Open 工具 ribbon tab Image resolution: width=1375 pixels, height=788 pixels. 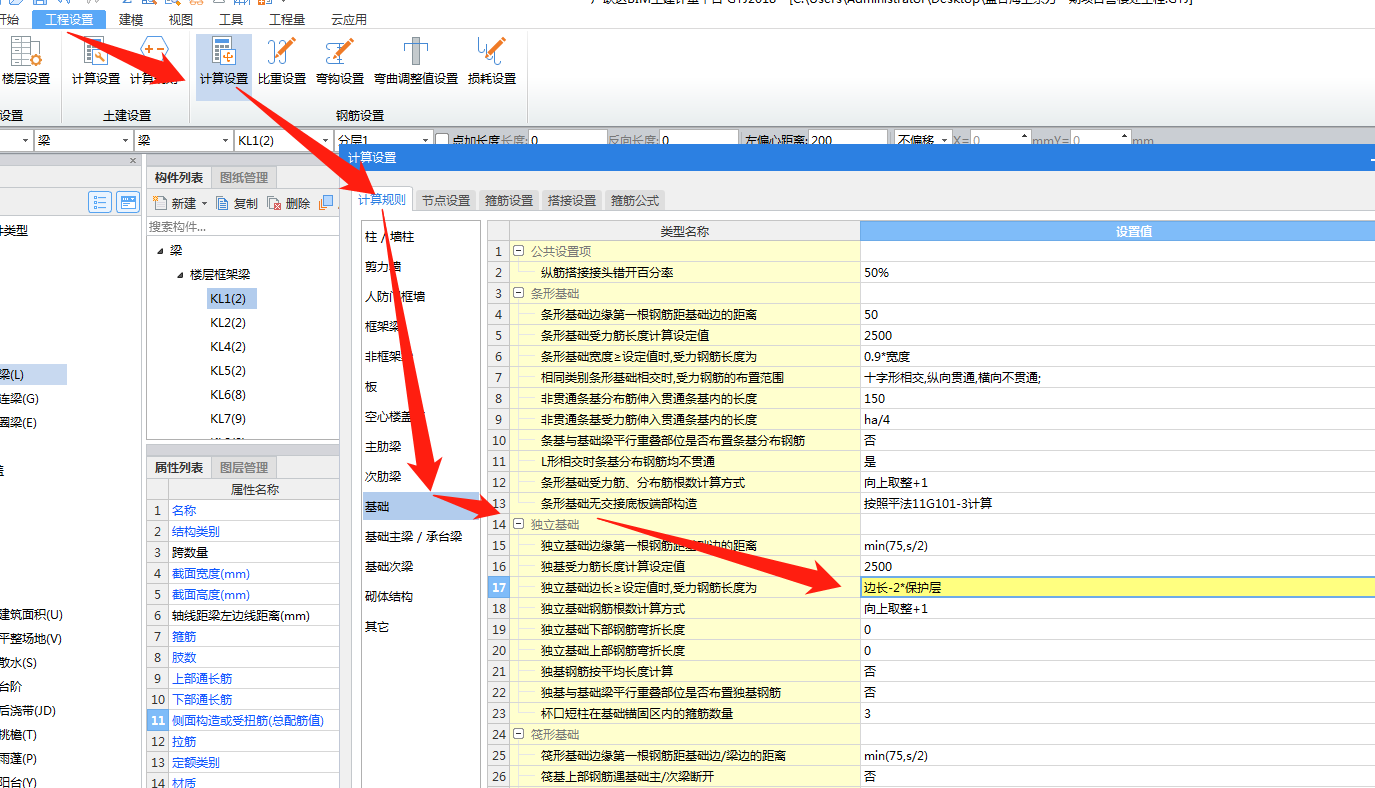pos(231,19)
